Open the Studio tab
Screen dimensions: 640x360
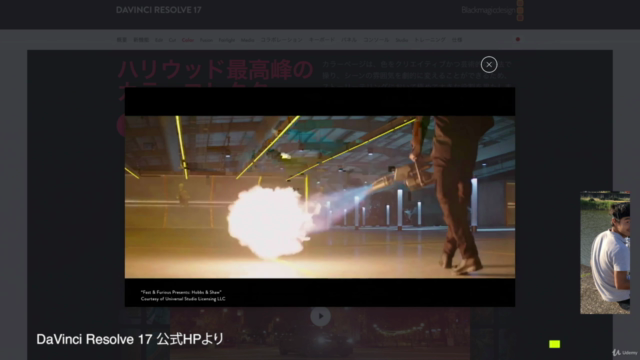pyautogui.click(x=402, y=40)
